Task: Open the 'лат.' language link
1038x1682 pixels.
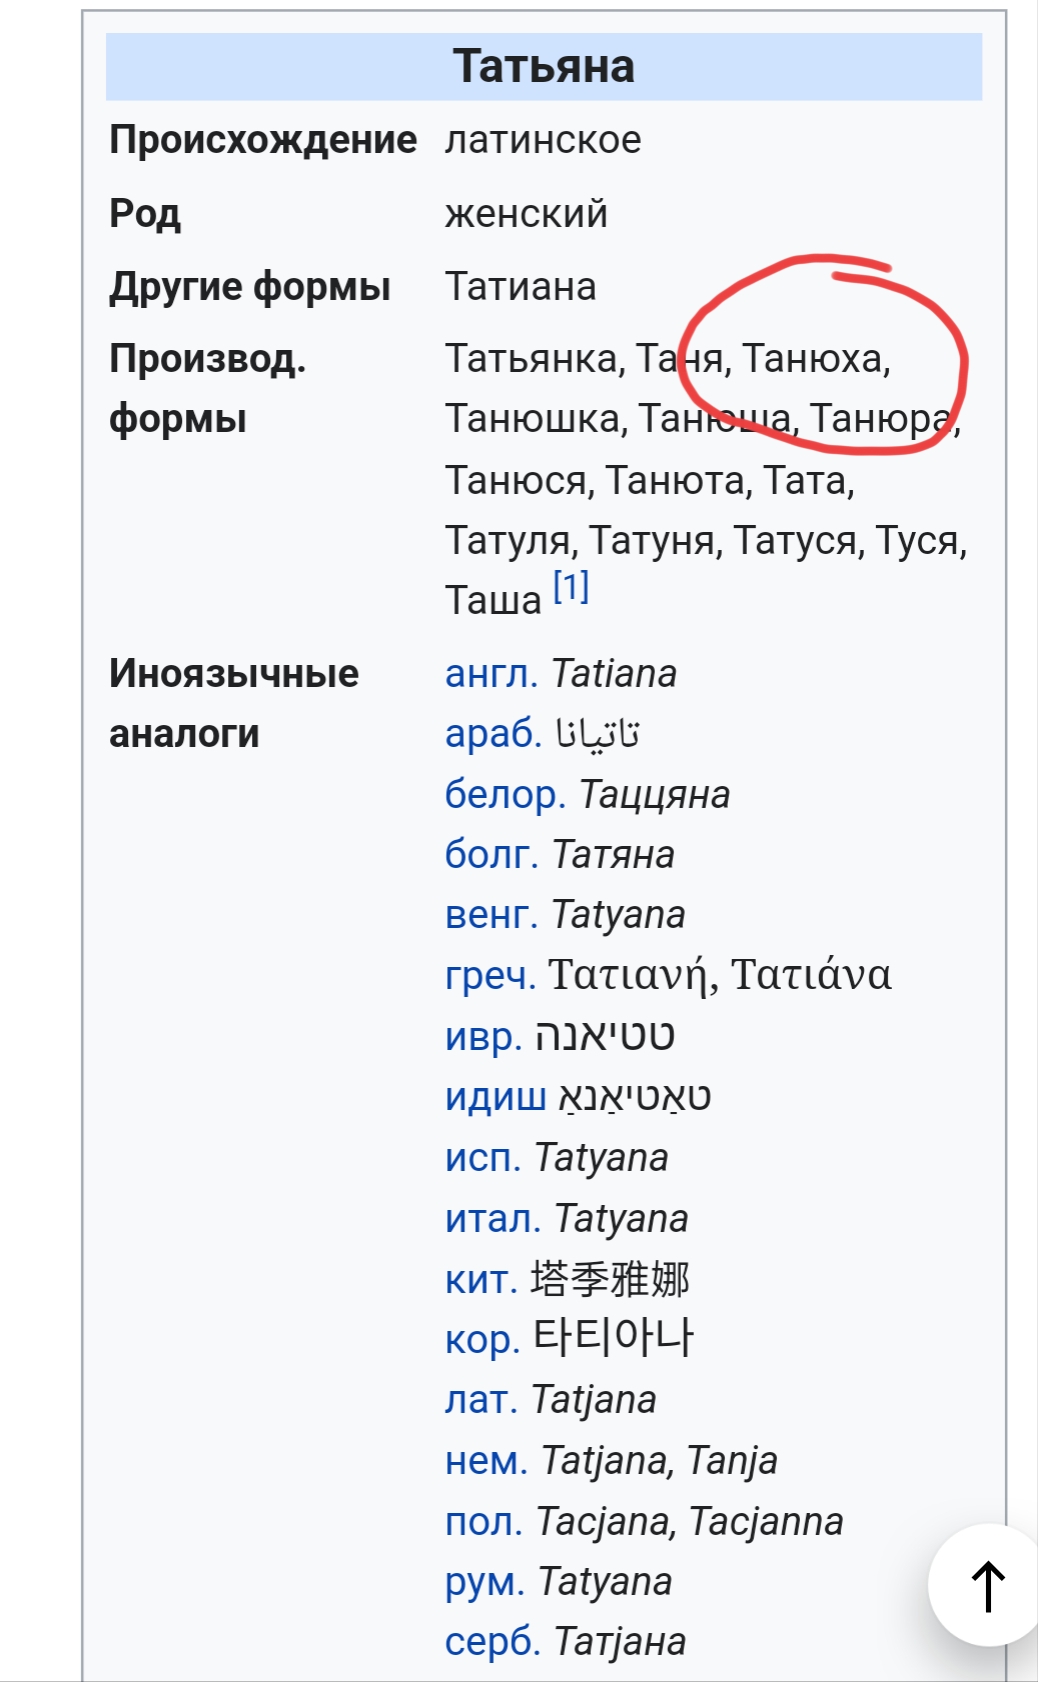Action: pyautogui.click(x=481, y=1400)
